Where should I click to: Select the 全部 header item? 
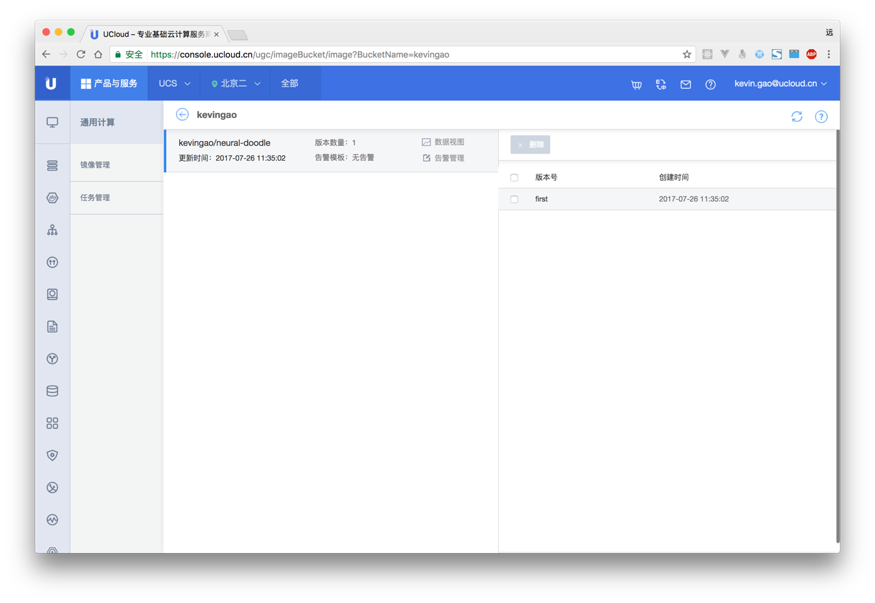(290, 84)
